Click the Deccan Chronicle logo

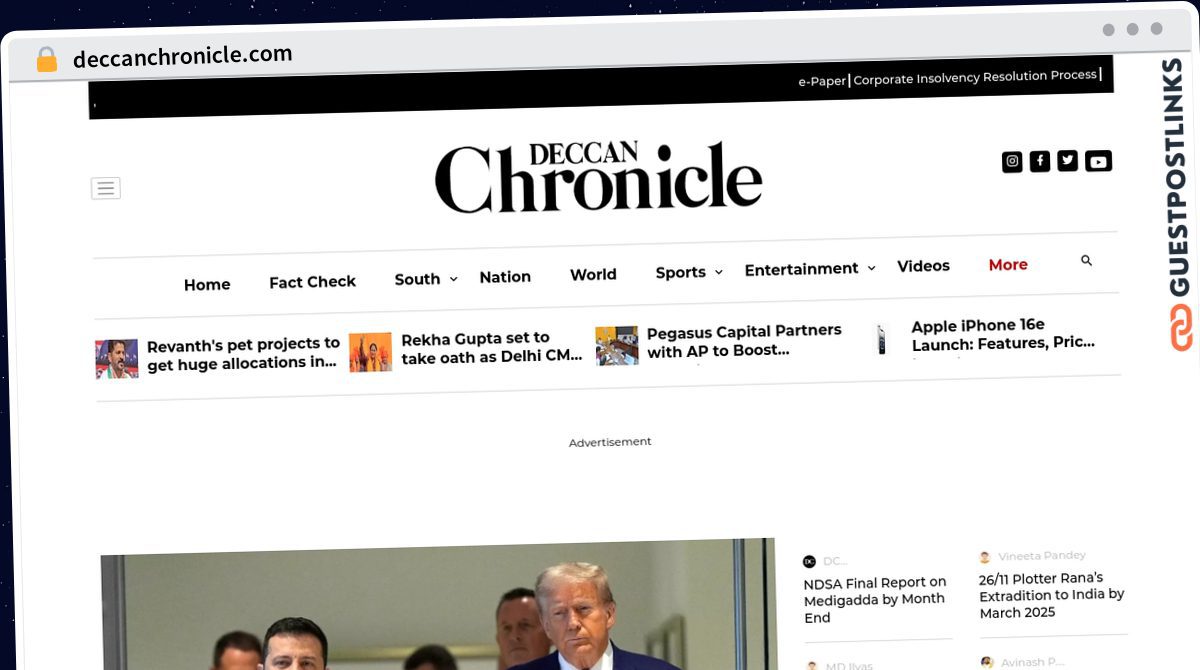click(x=598, y=177)
